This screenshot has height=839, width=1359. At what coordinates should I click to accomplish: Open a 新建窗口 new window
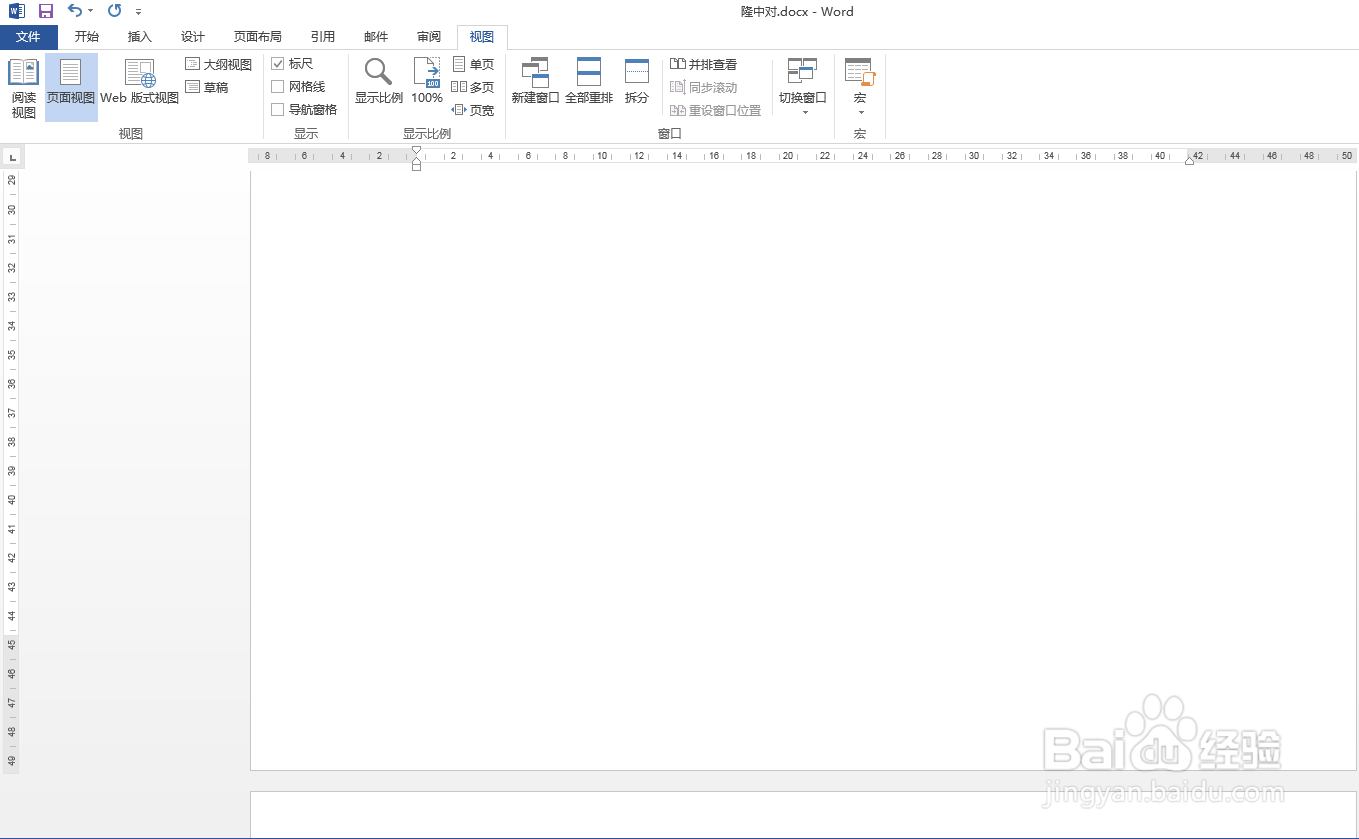pos(536,82)
